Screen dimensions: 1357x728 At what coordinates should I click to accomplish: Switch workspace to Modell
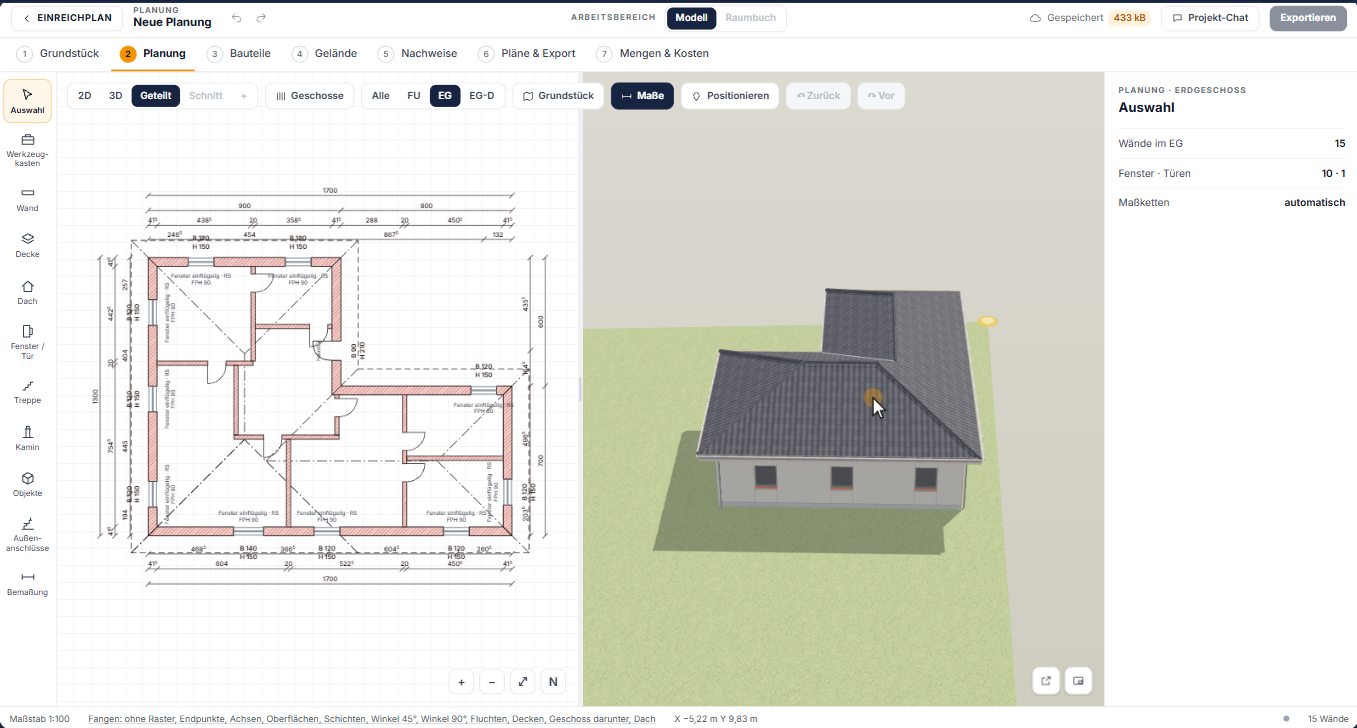coord(691,18)
